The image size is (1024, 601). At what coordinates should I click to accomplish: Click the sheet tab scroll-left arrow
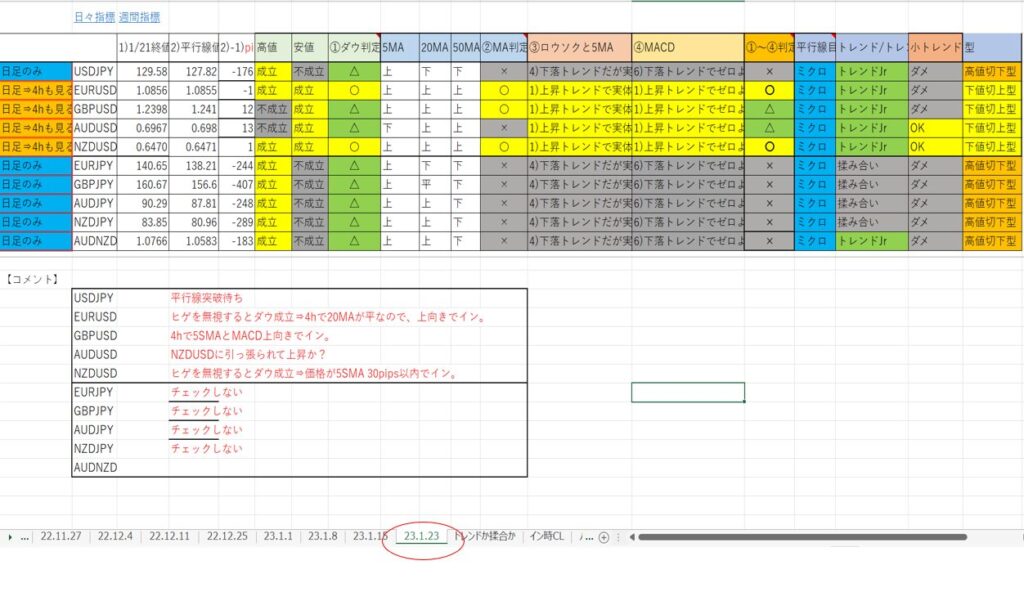coord(10,537)
